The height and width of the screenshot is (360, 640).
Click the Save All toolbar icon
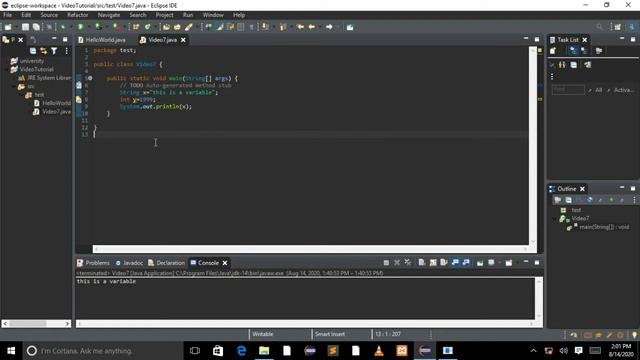pos(36,27)
